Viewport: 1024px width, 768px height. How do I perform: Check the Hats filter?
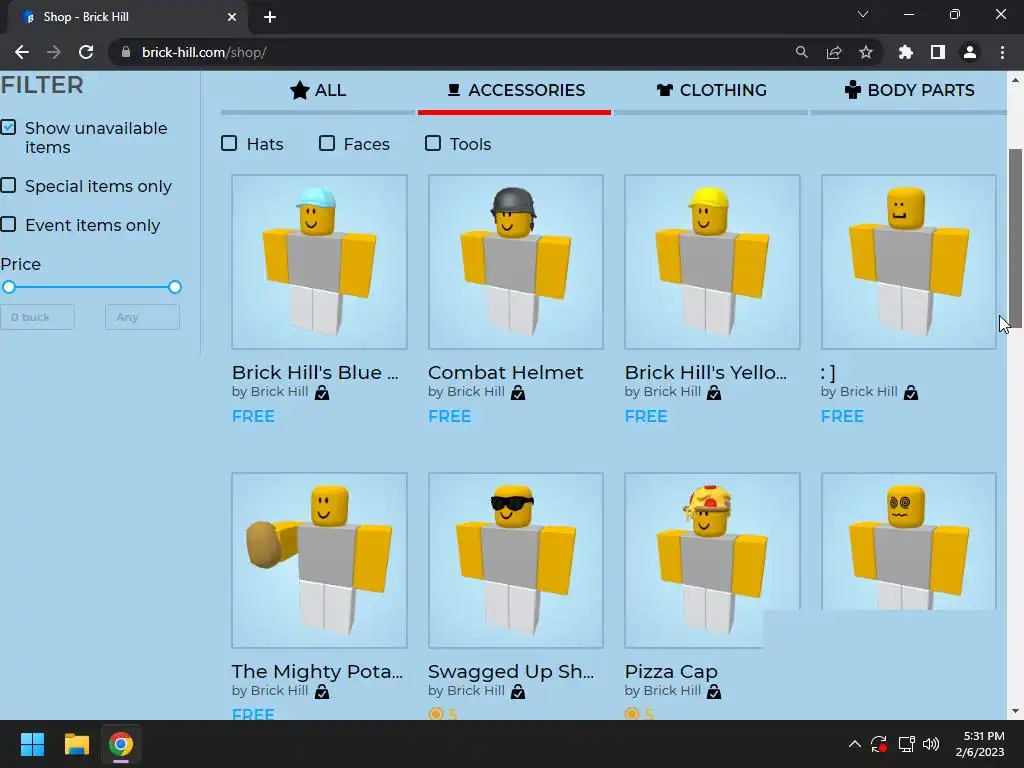tap(229, 143)
